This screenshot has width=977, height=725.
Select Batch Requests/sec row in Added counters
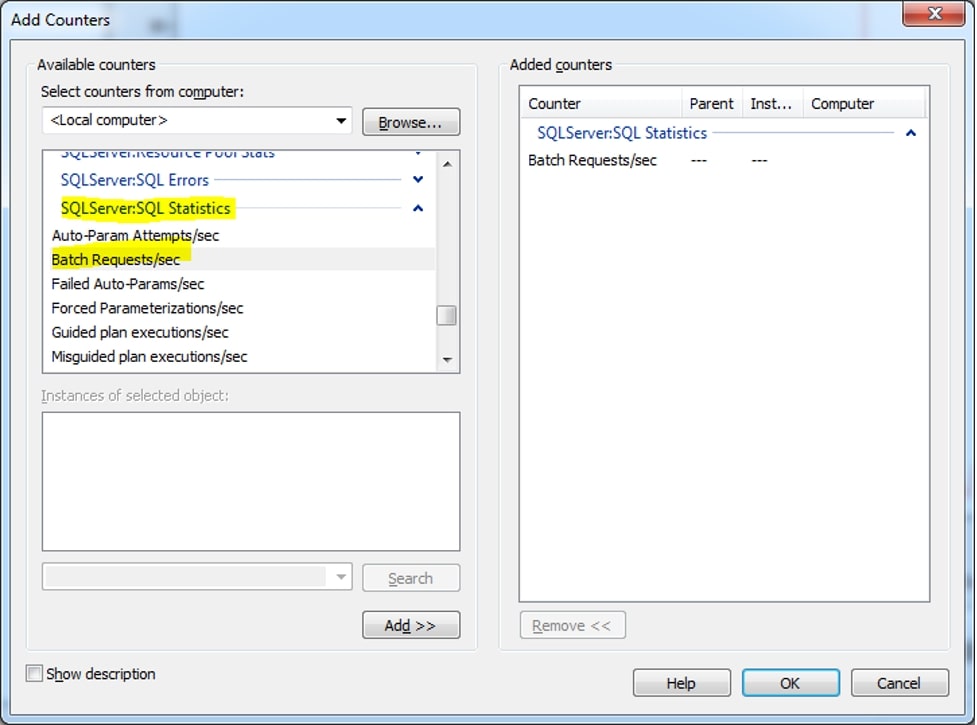pyautogui.click(x=592, y=160)
